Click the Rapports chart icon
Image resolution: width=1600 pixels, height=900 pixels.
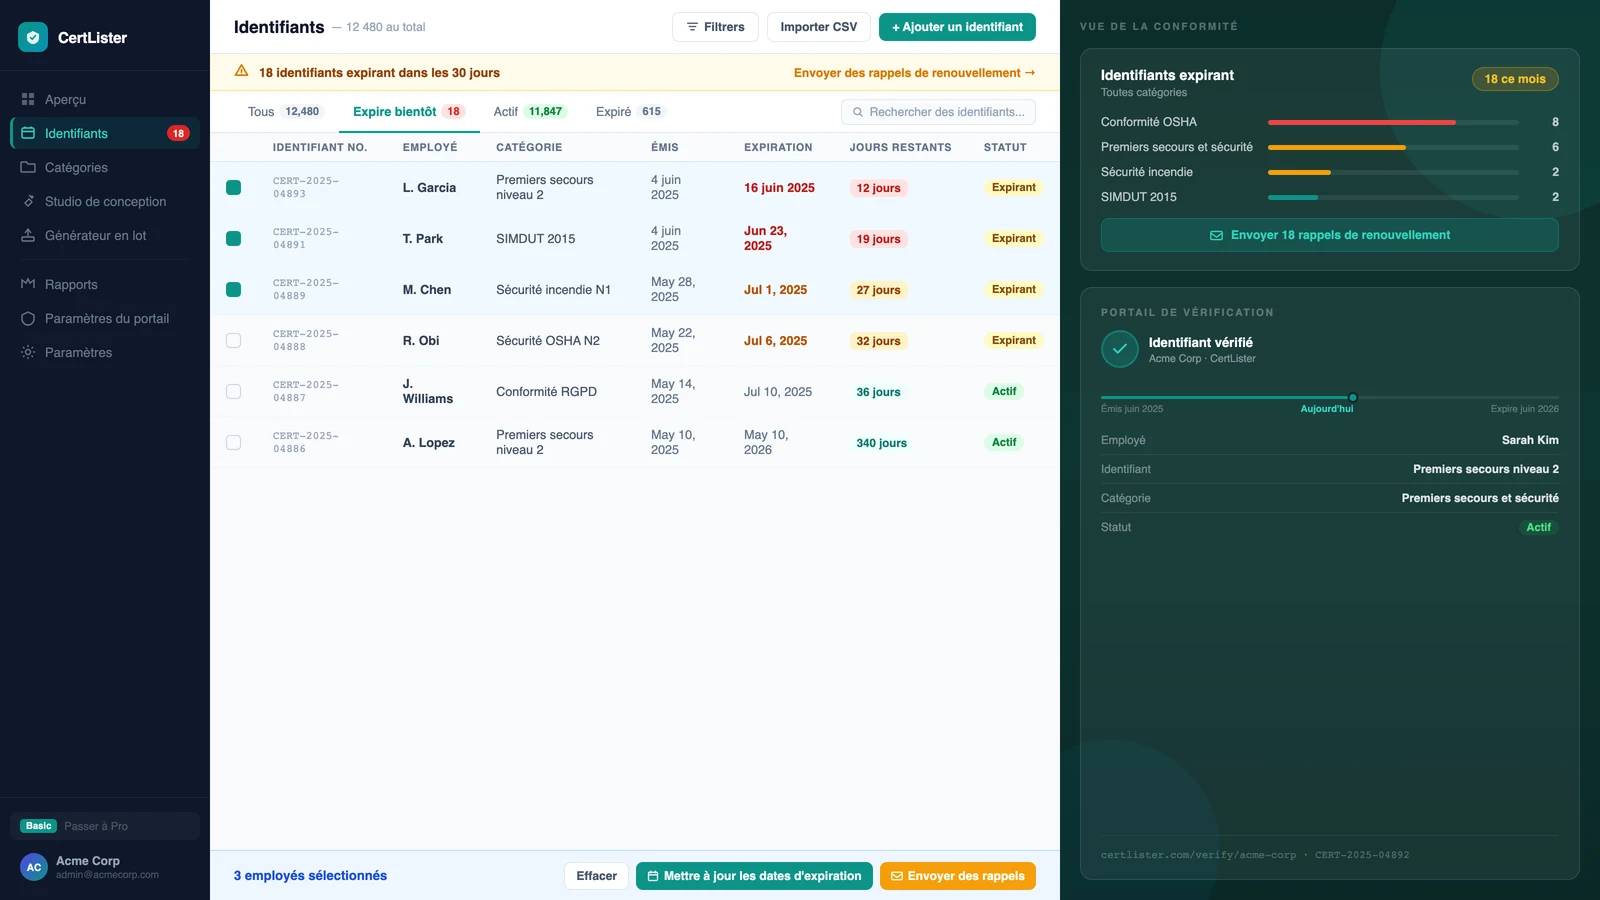coord(28,284)
